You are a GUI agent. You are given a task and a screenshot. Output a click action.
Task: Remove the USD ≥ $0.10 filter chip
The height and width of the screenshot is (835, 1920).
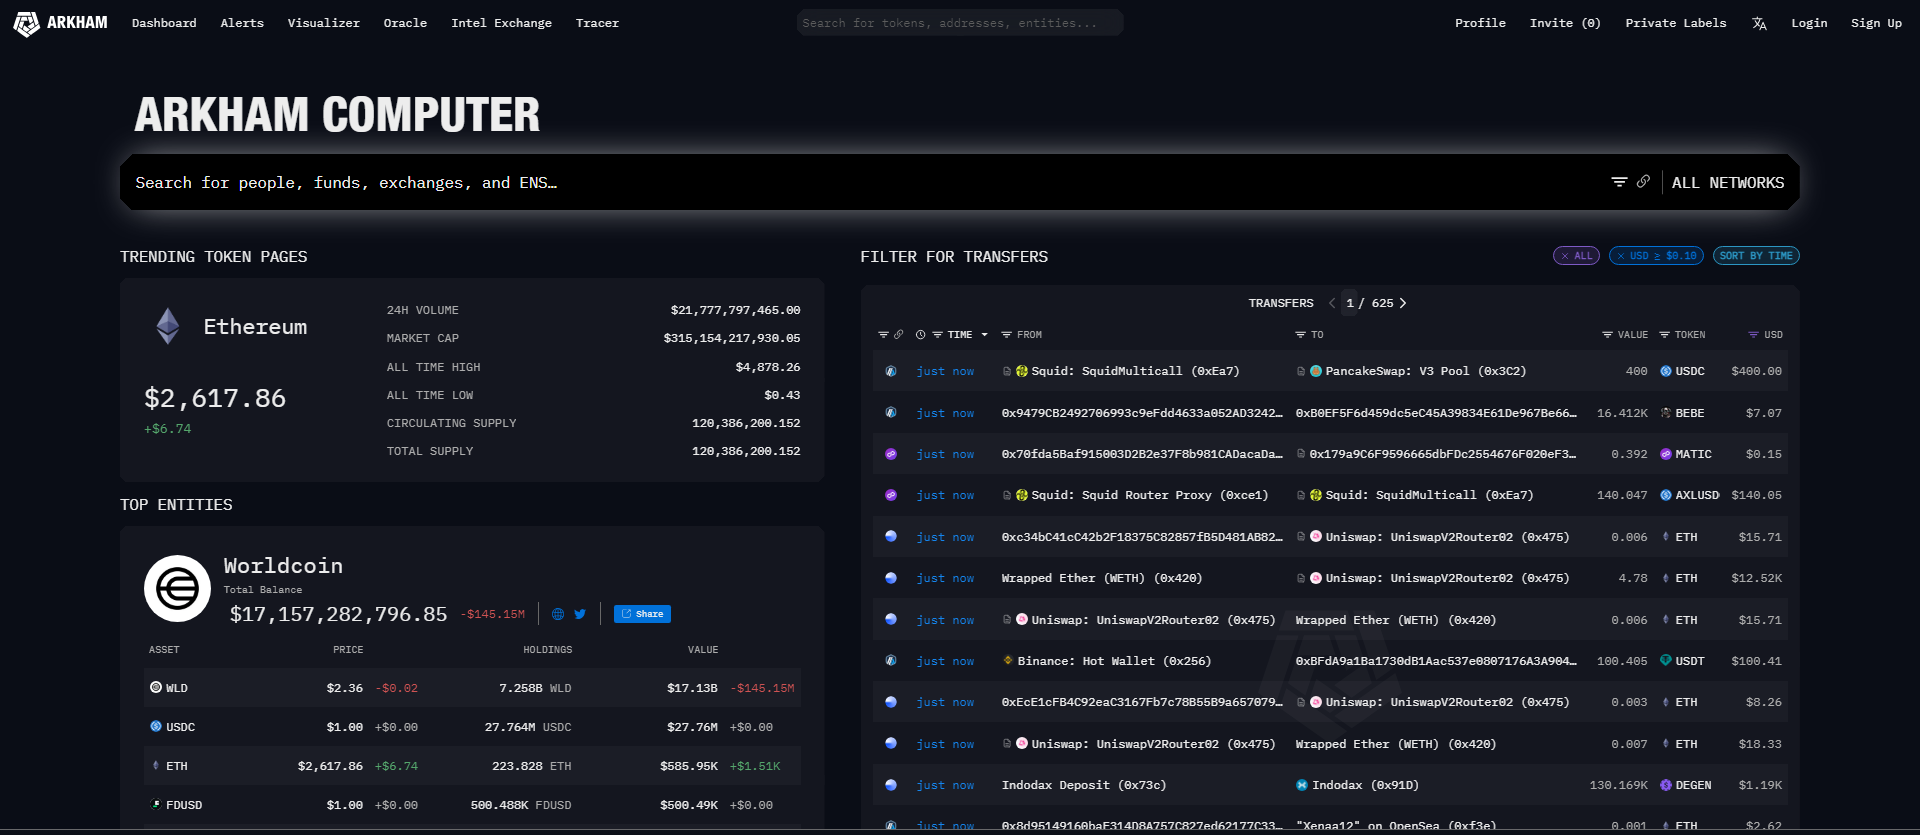pyautogui.click(x=1621, y=256)
